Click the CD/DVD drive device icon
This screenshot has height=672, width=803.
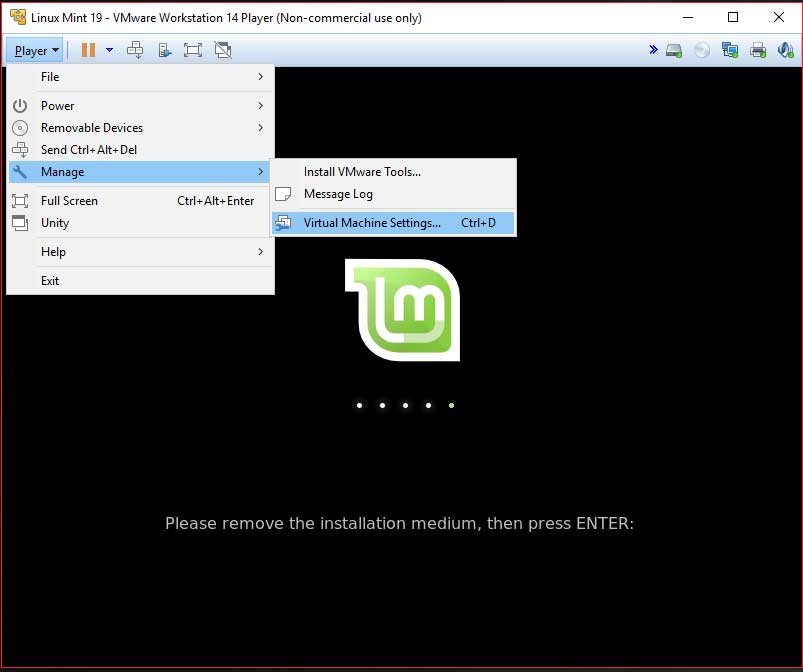702,50
